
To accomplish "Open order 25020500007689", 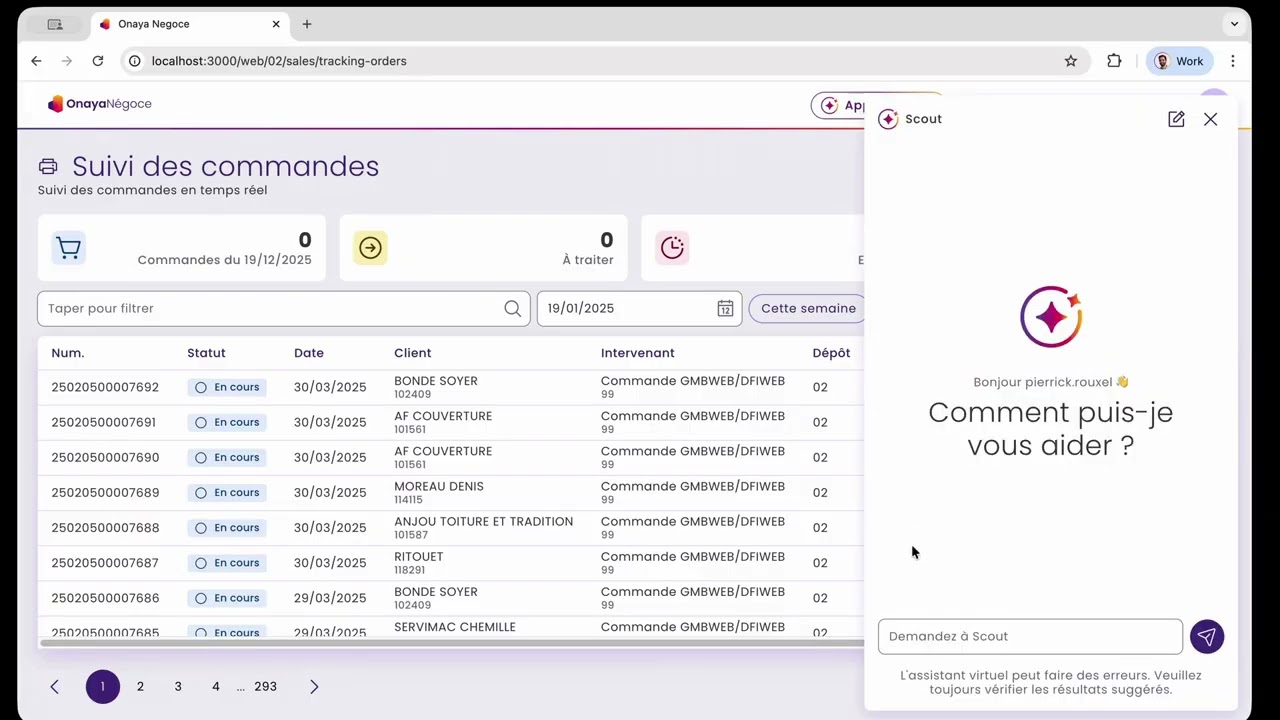I will pyautogui.click(x=105, y=493).
